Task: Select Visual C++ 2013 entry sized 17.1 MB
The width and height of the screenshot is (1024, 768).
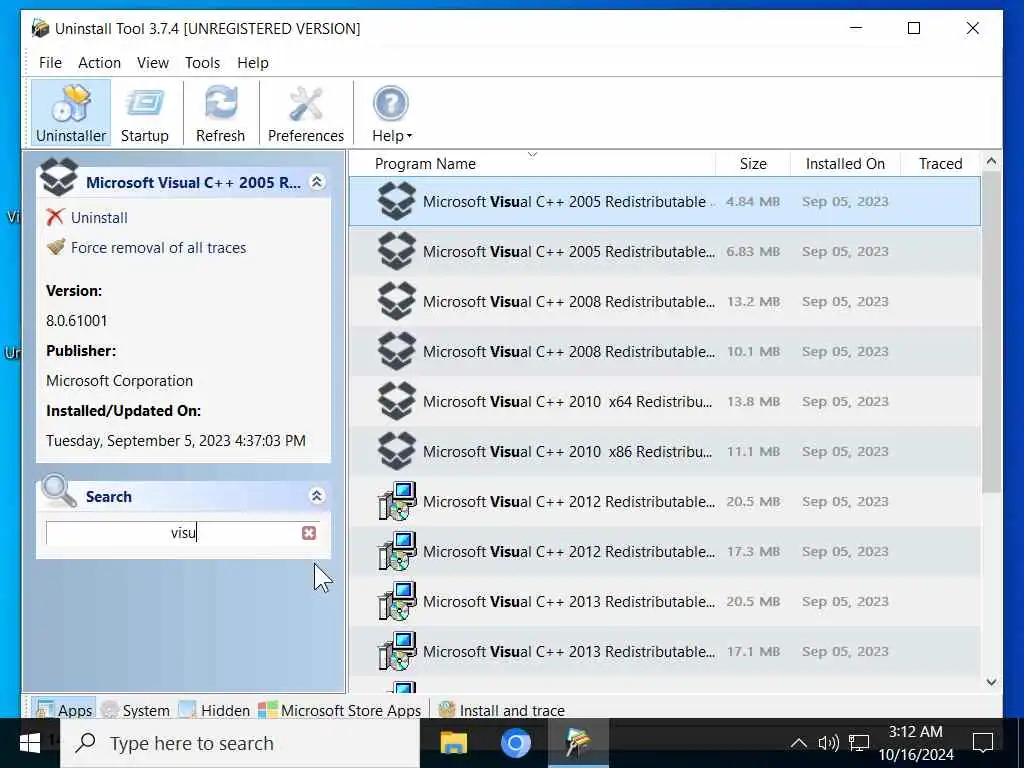Action: point(665,651)
